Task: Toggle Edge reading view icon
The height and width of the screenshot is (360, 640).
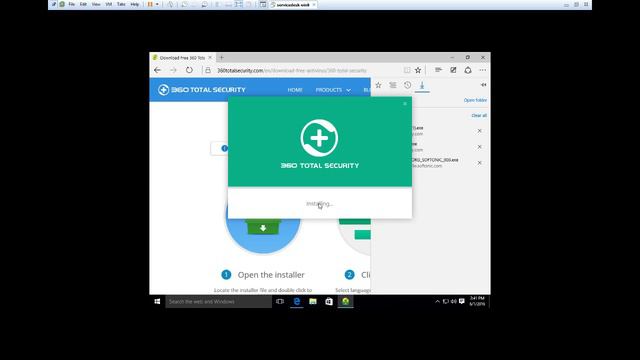Action: click(x=407, y=70)
